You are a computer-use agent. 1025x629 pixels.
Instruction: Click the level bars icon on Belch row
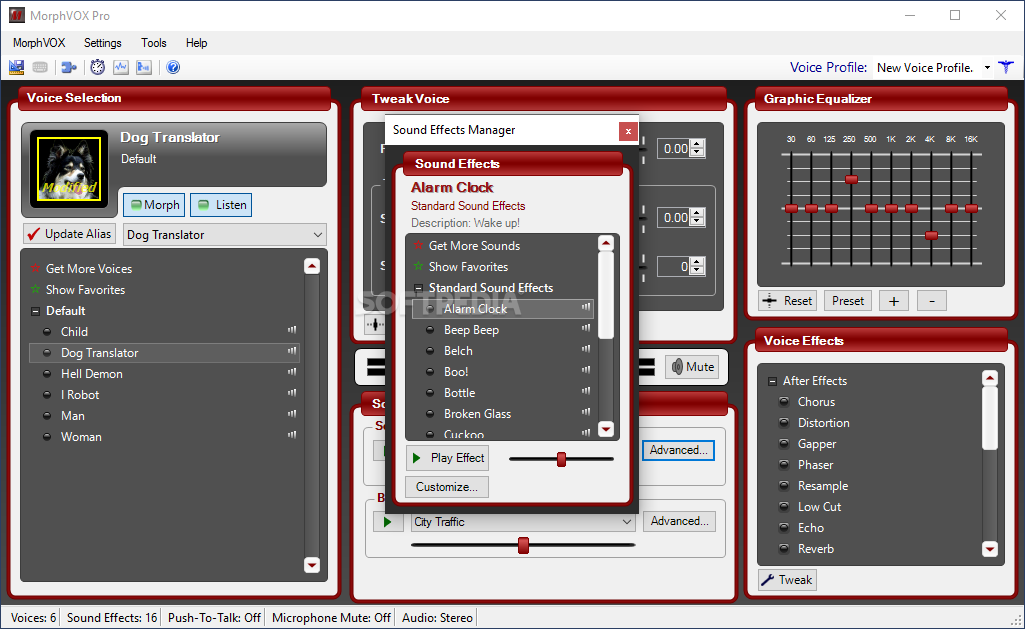586,349
